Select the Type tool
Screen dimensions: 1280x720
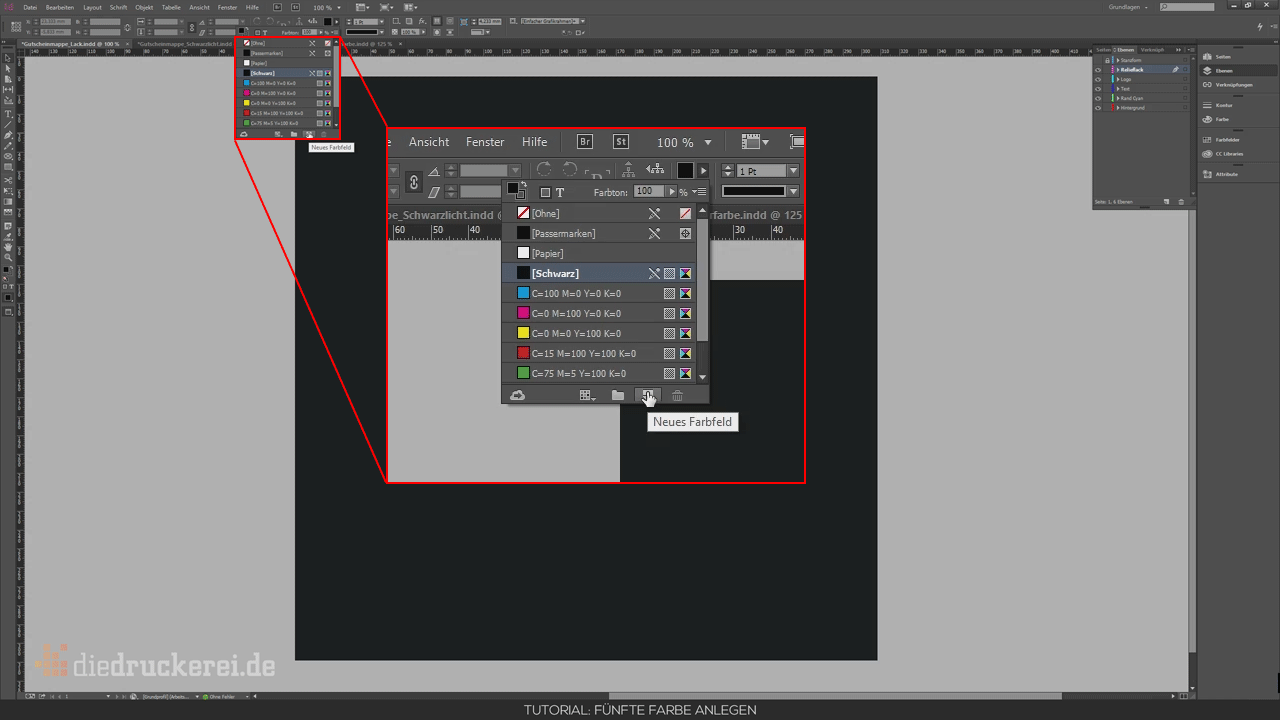pos(8,113)
